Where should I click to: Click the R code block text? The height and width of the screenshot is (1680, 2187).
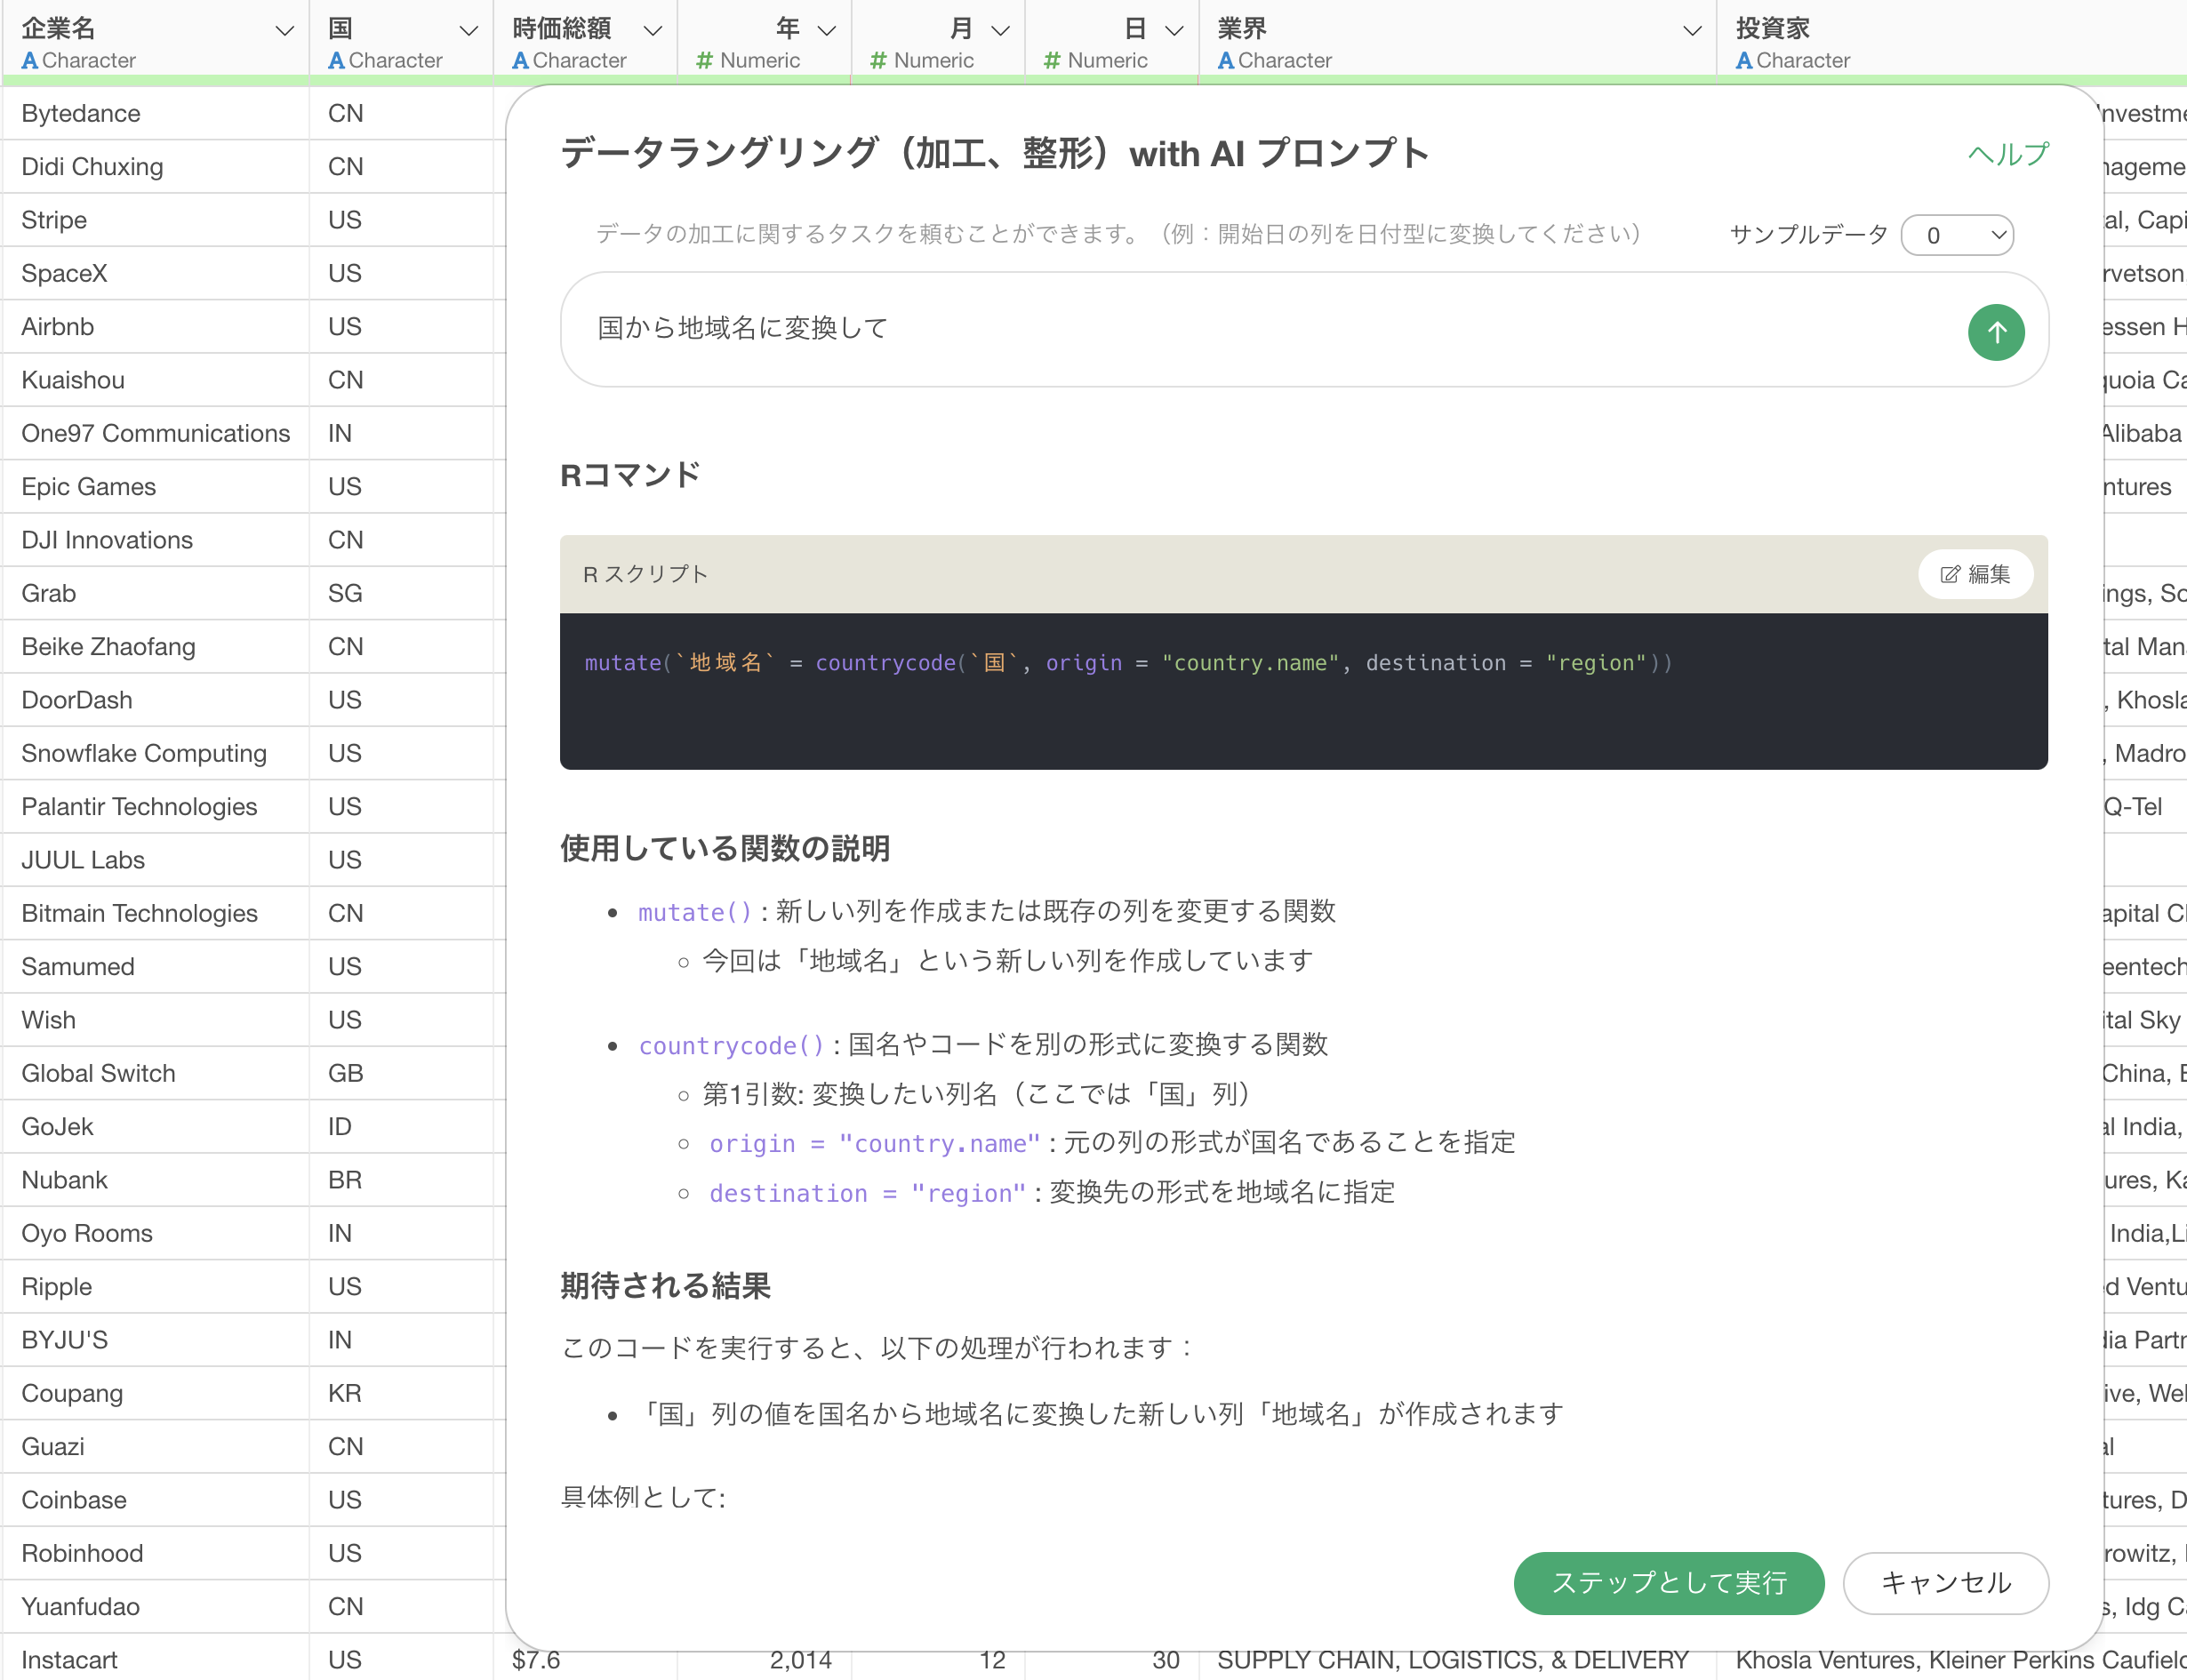(1128, 663)
